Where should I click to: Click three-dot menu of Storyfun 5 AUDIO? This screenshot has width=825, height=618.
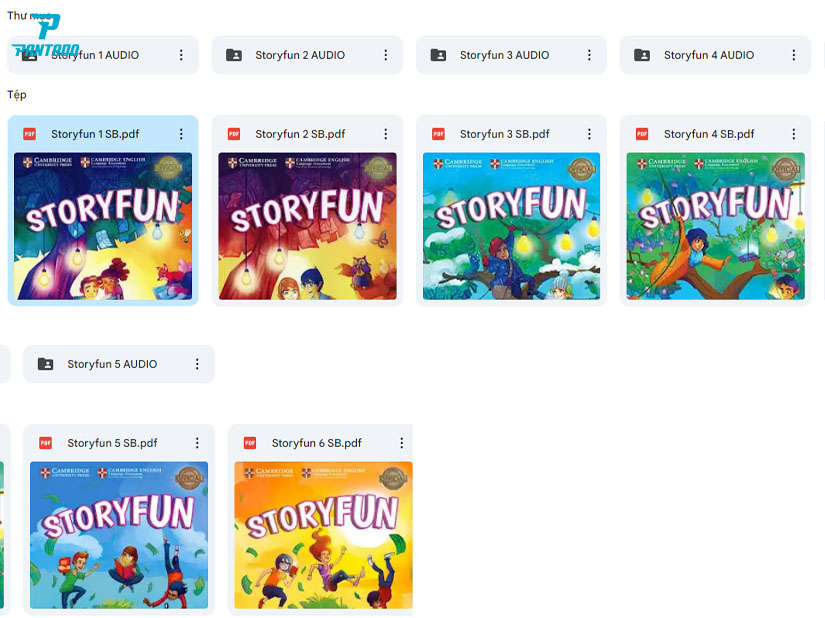197,364
